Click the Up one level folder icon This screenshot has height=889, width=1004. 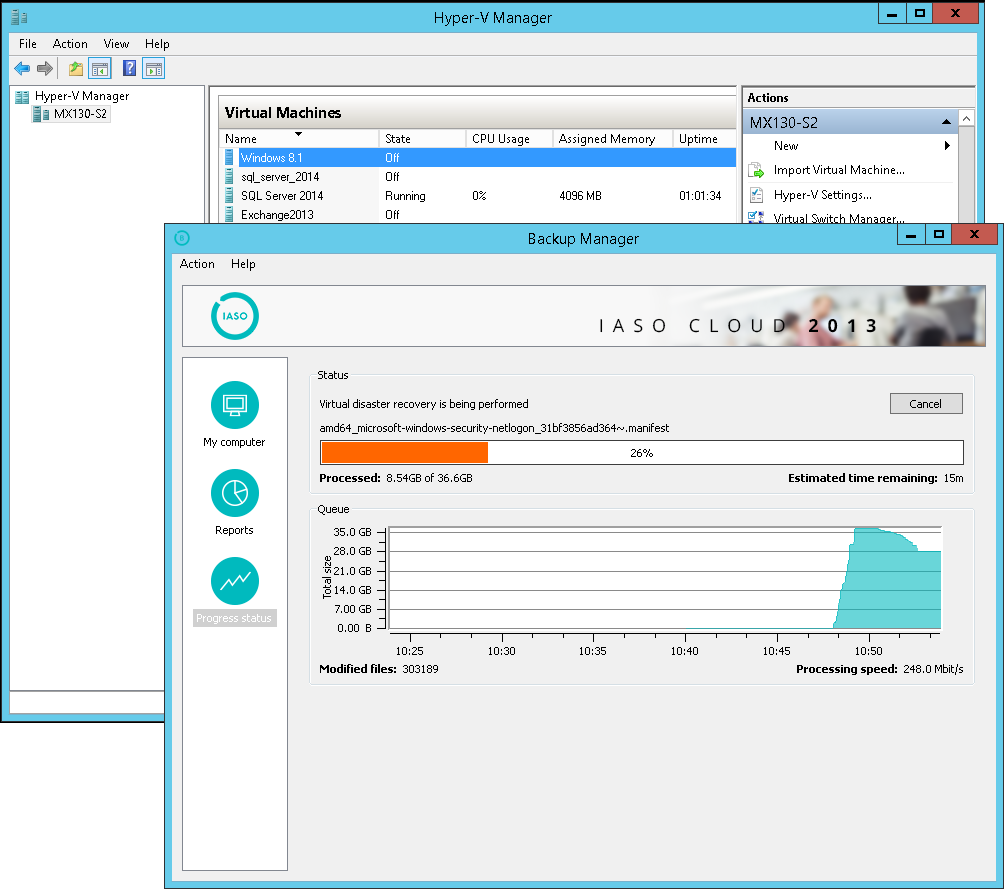point(76,69)
